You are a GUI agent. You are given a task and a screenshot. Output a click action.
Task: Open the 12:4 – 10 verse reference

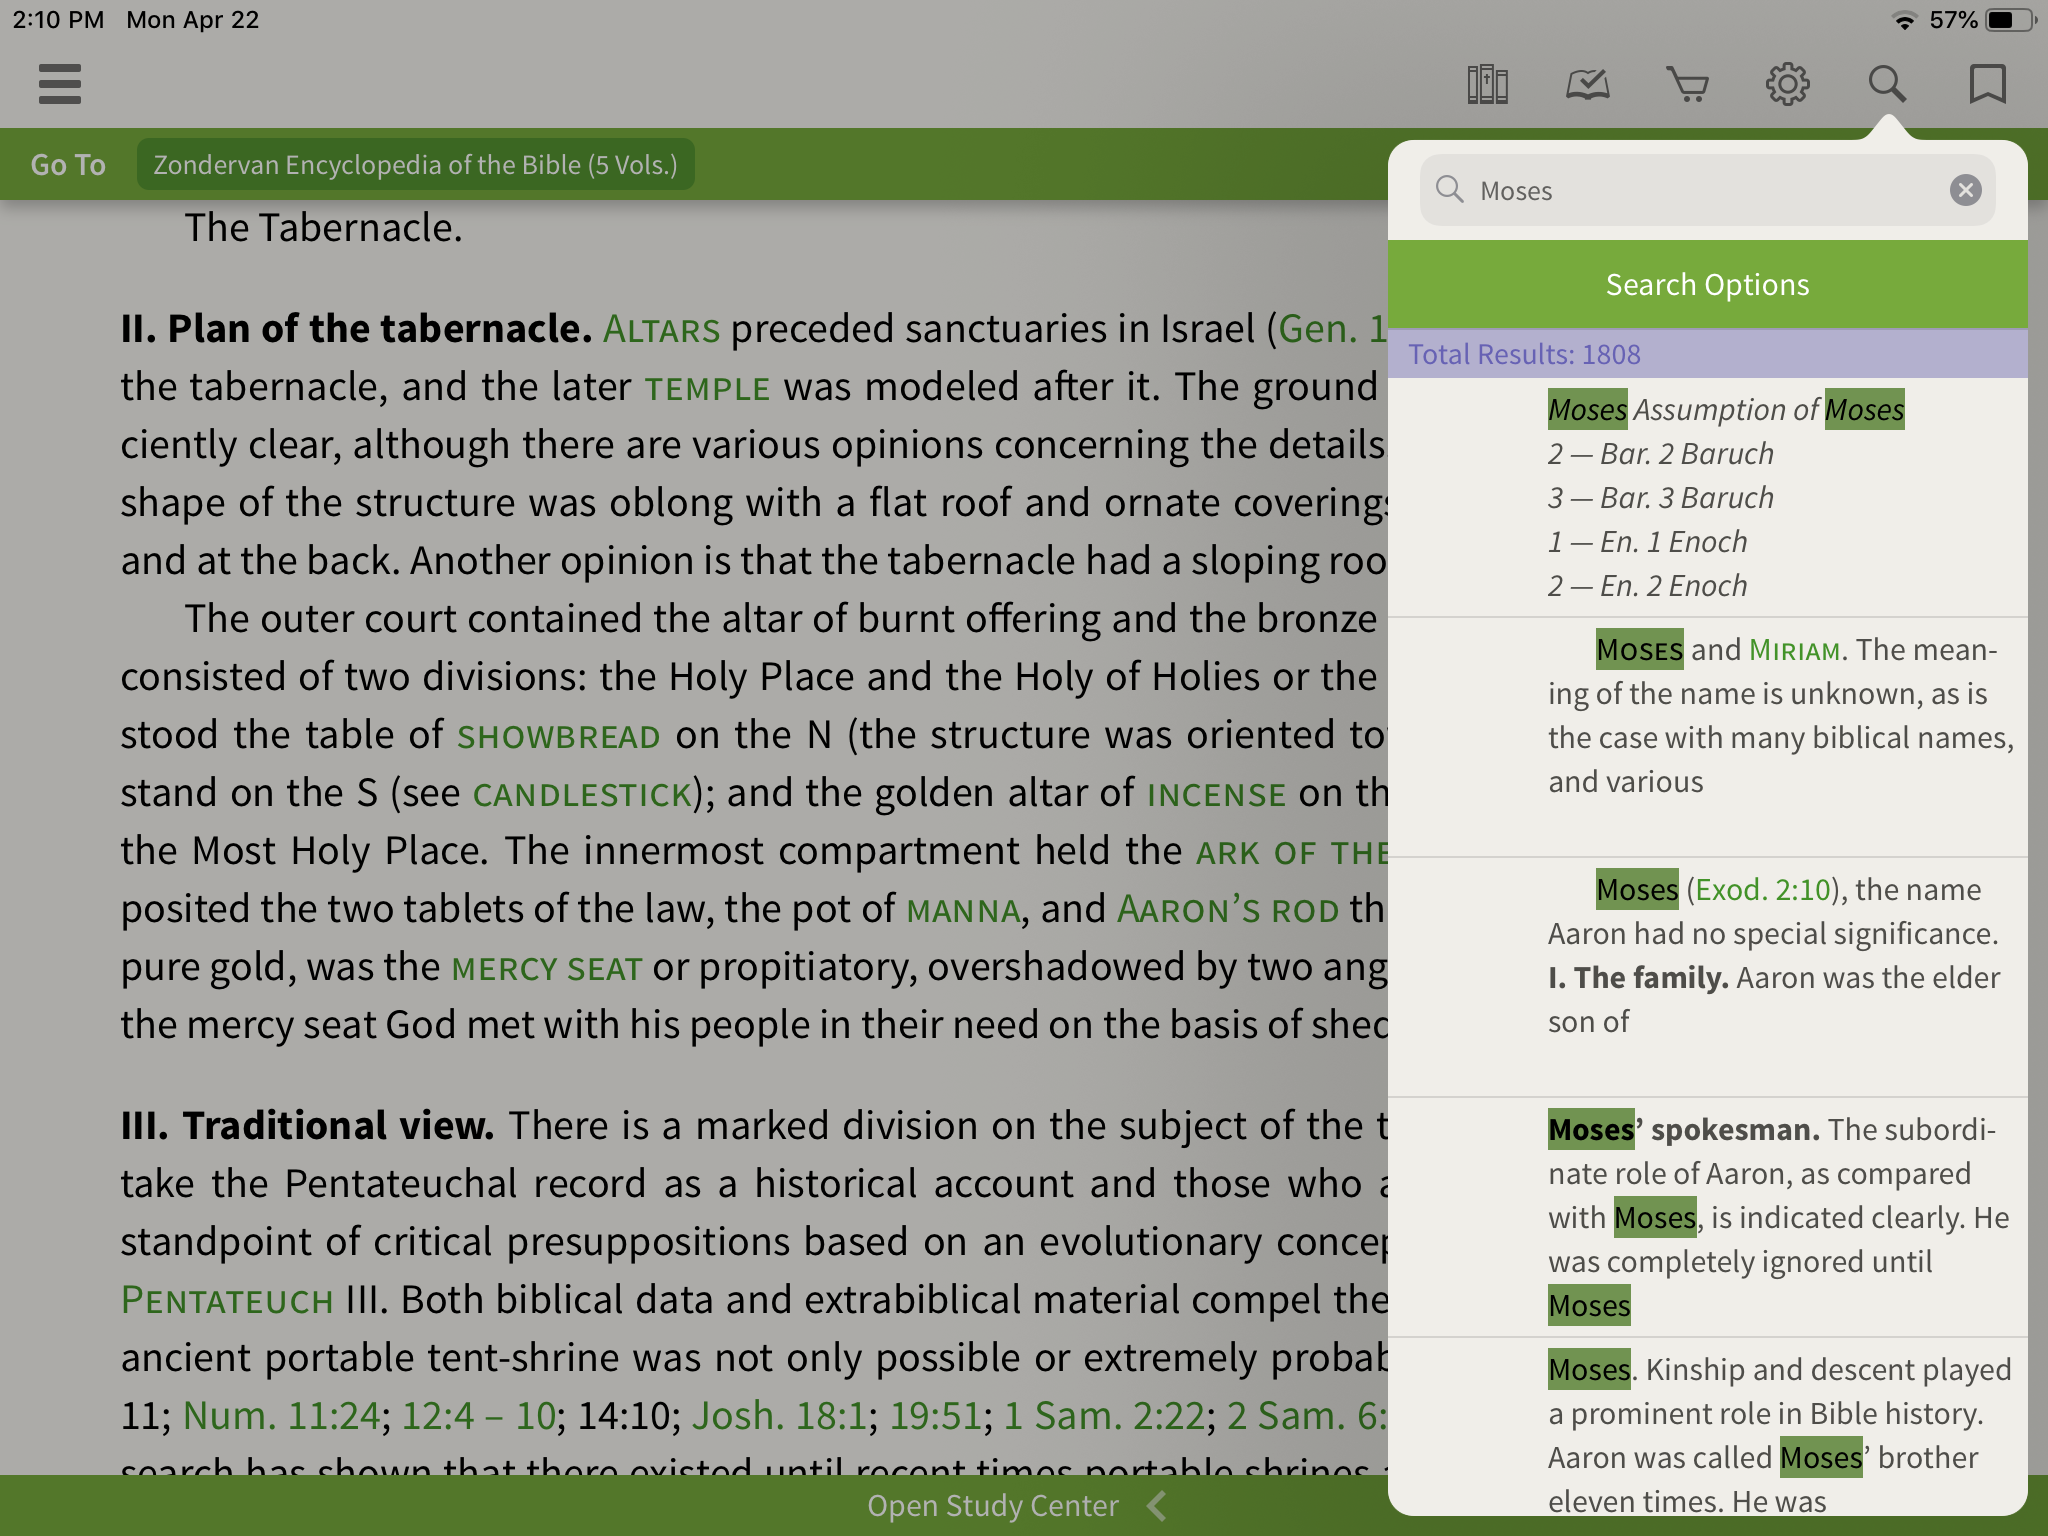click(x=478, y=1416)
